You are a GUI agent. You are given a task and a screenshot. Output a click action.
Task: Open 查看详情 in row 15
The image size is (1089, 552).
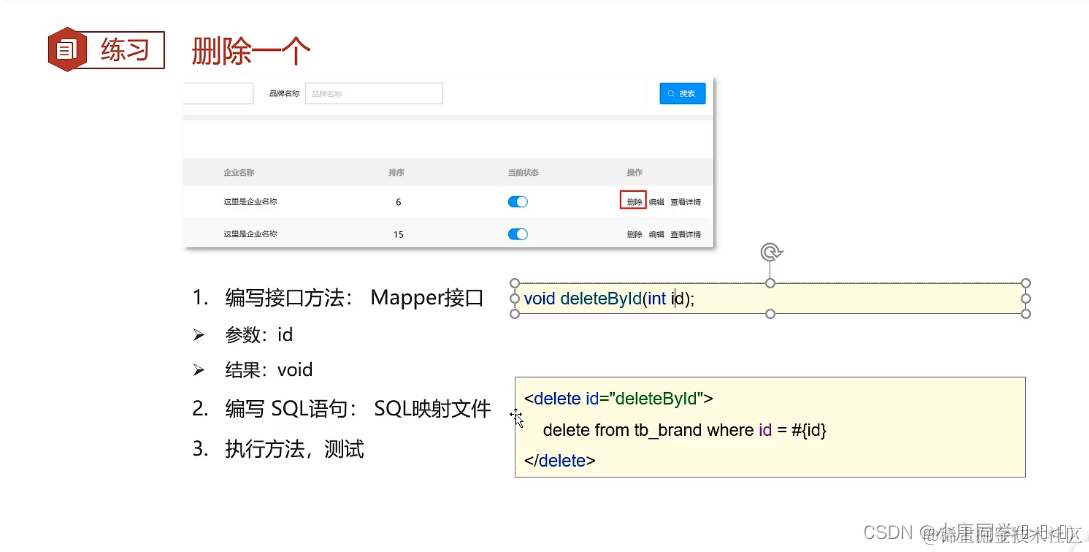coord(685,235)
